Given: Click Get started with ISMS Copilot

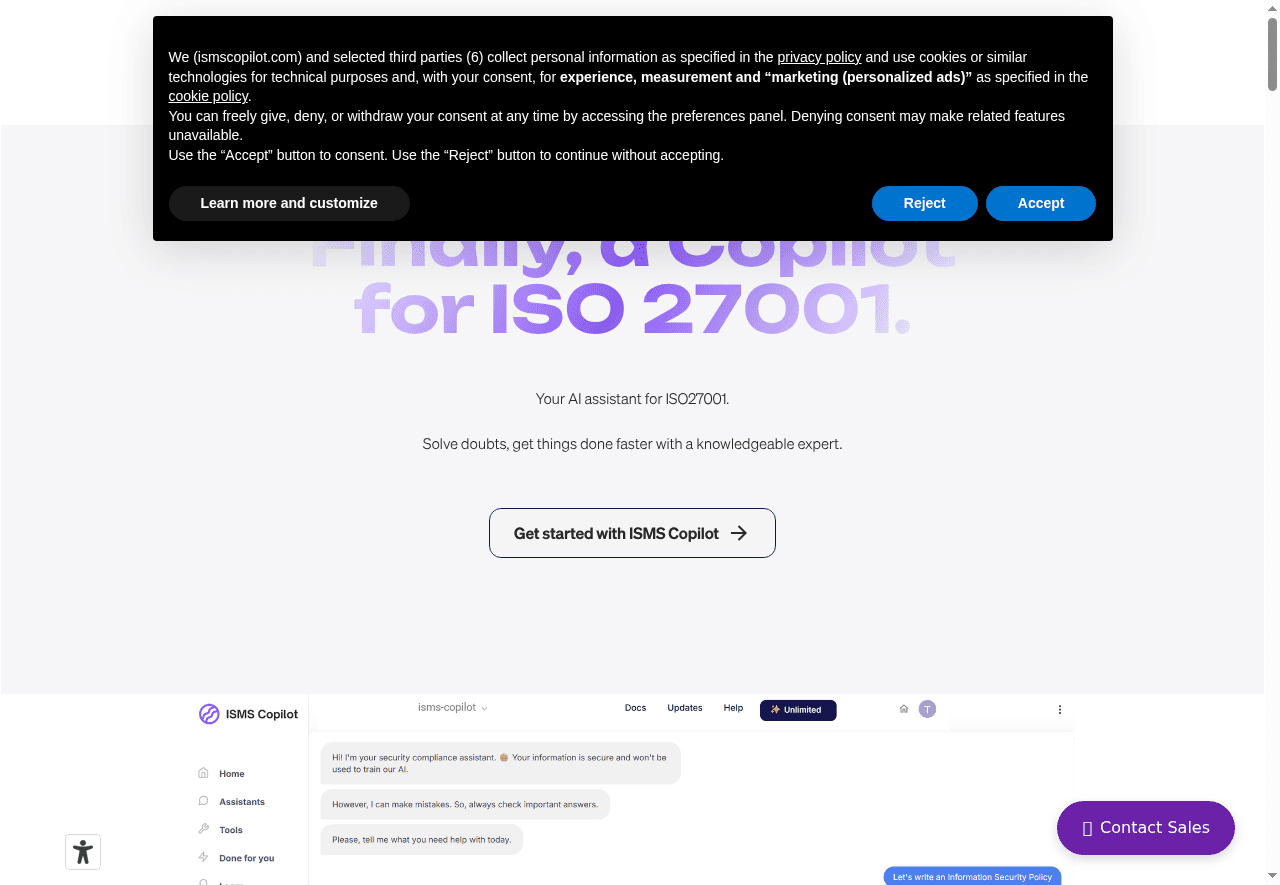Looking at the screenshot, I should [x=632, y=533].
